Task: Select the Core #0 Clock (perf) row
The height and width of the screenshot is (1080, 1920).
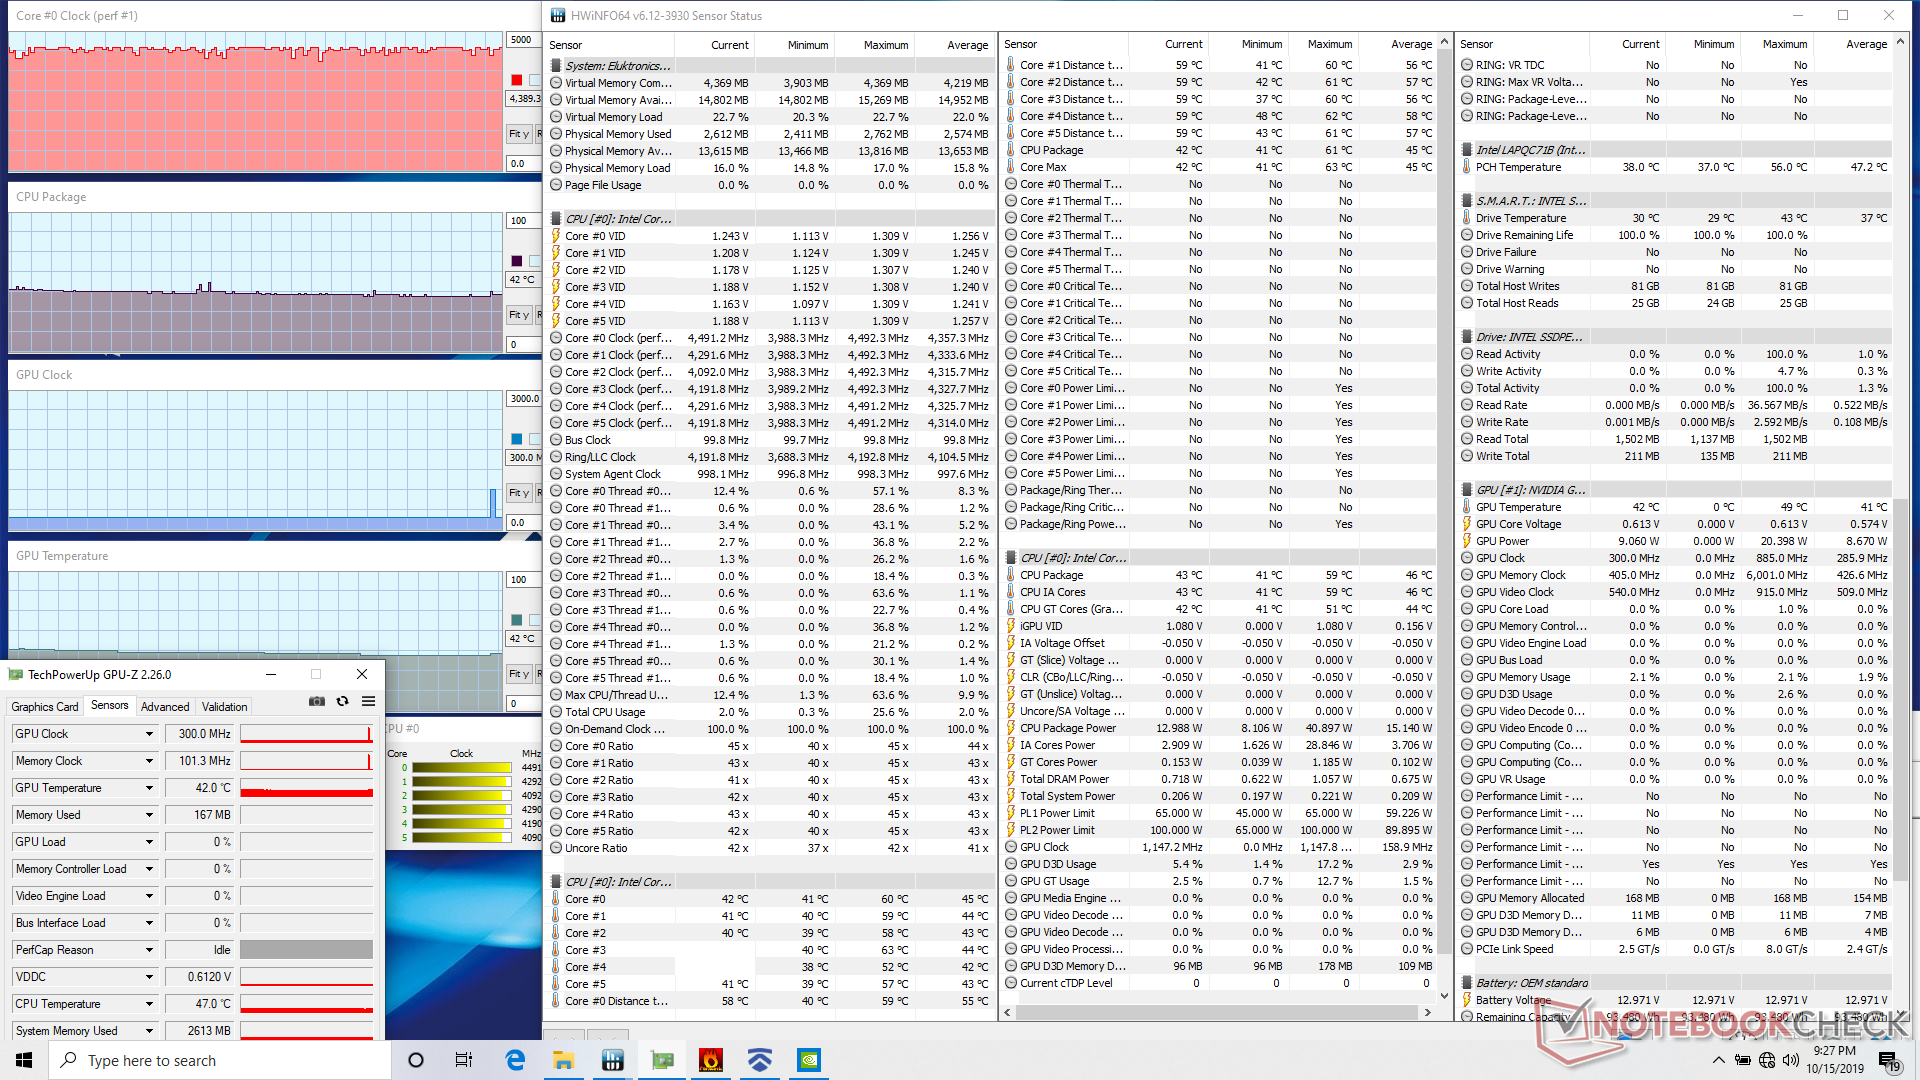Action: pyautogui.click(x=770, y=338)
